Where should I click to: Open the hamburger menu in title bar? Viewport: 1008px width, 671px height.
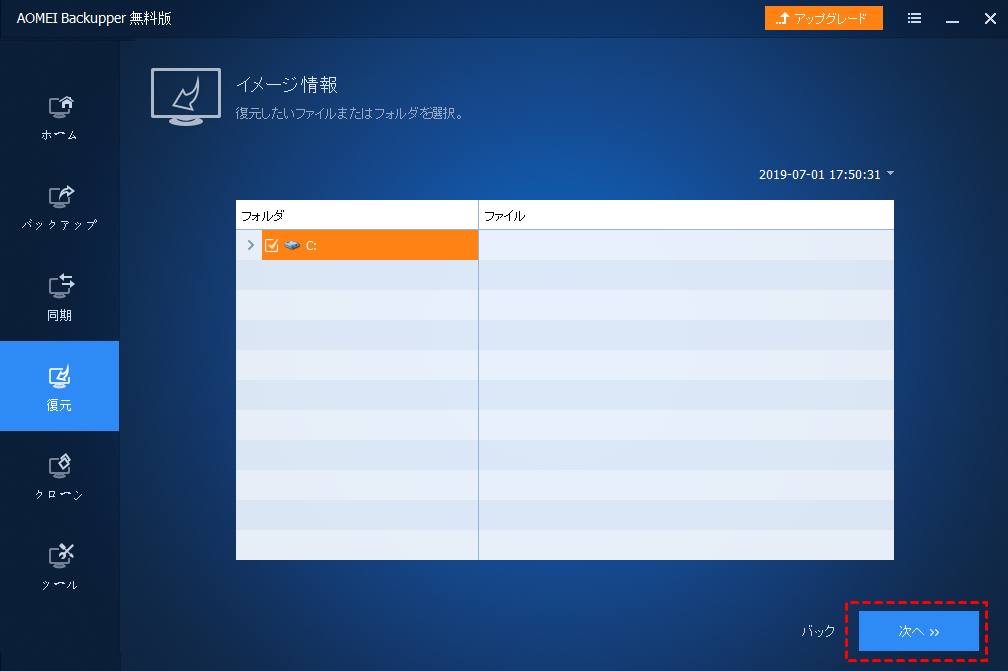tap(914, 19)
